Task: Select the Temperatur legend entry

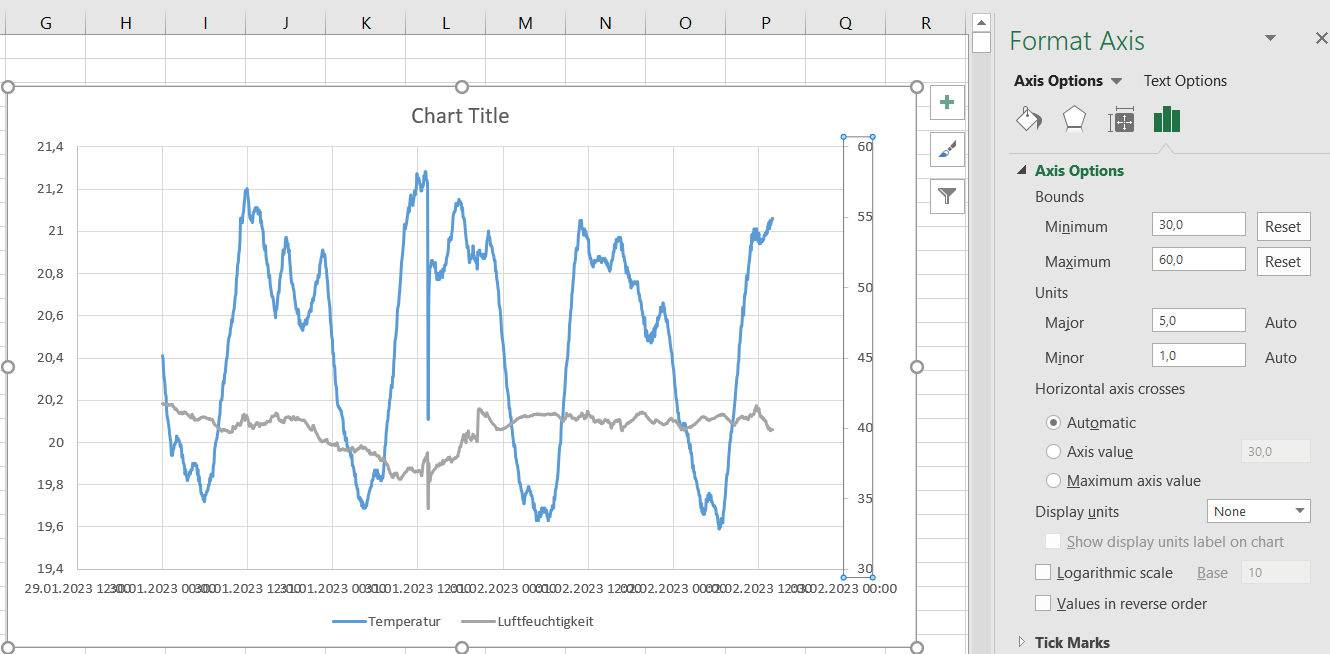Action: pos(386,622)
